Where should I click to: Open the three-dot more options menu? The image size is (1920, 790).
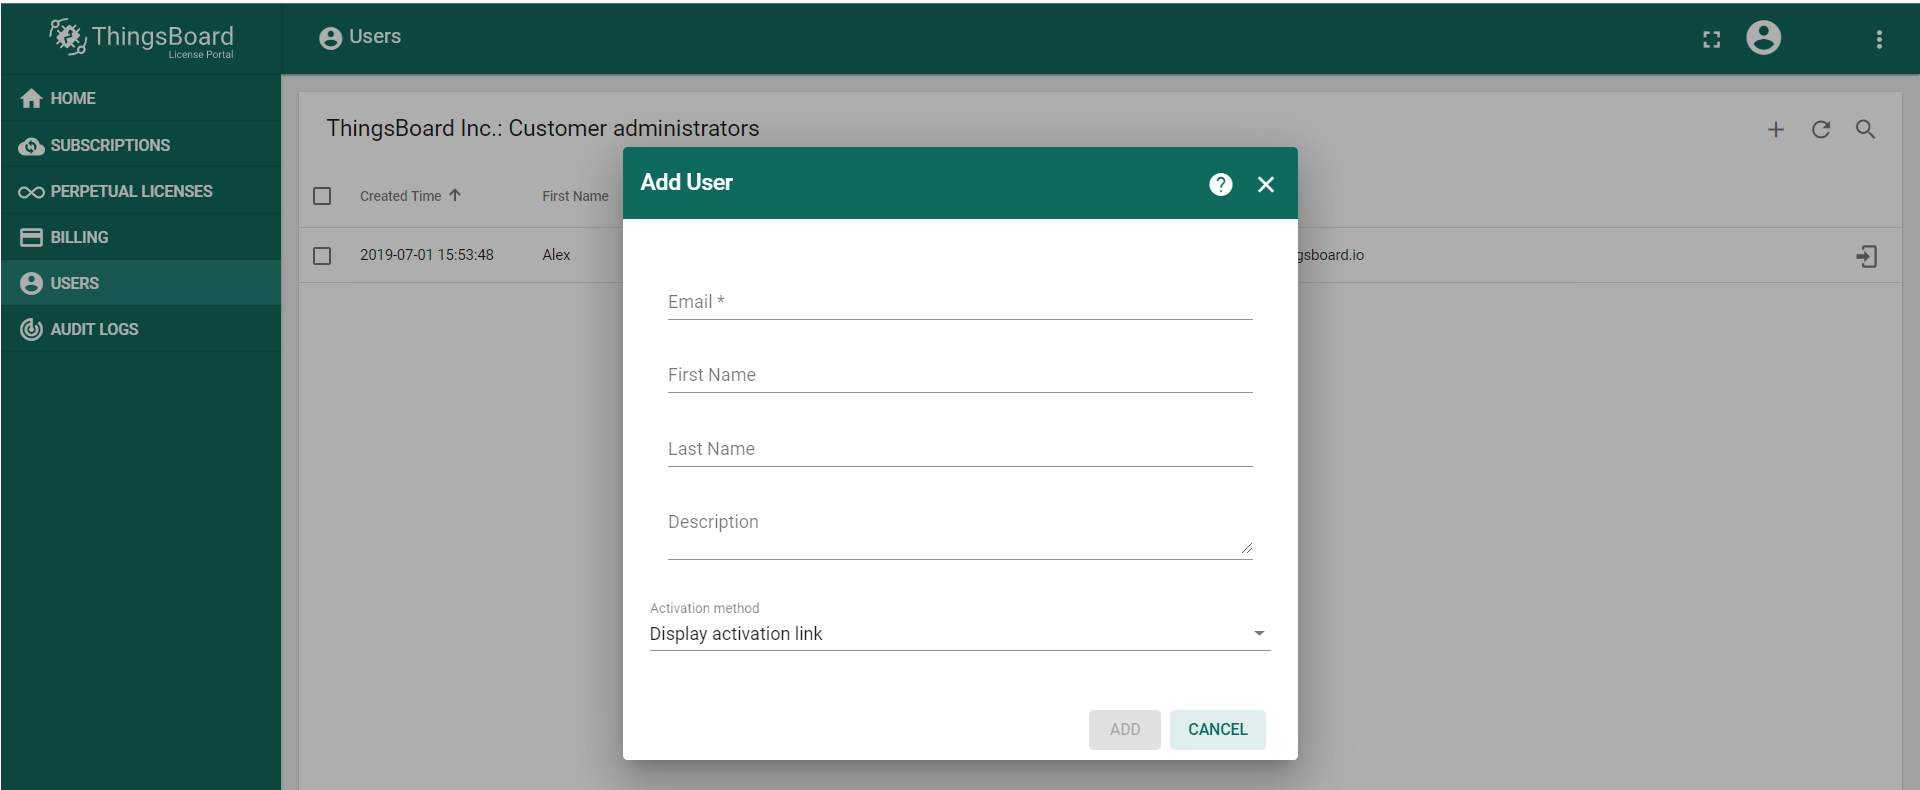1879,39
